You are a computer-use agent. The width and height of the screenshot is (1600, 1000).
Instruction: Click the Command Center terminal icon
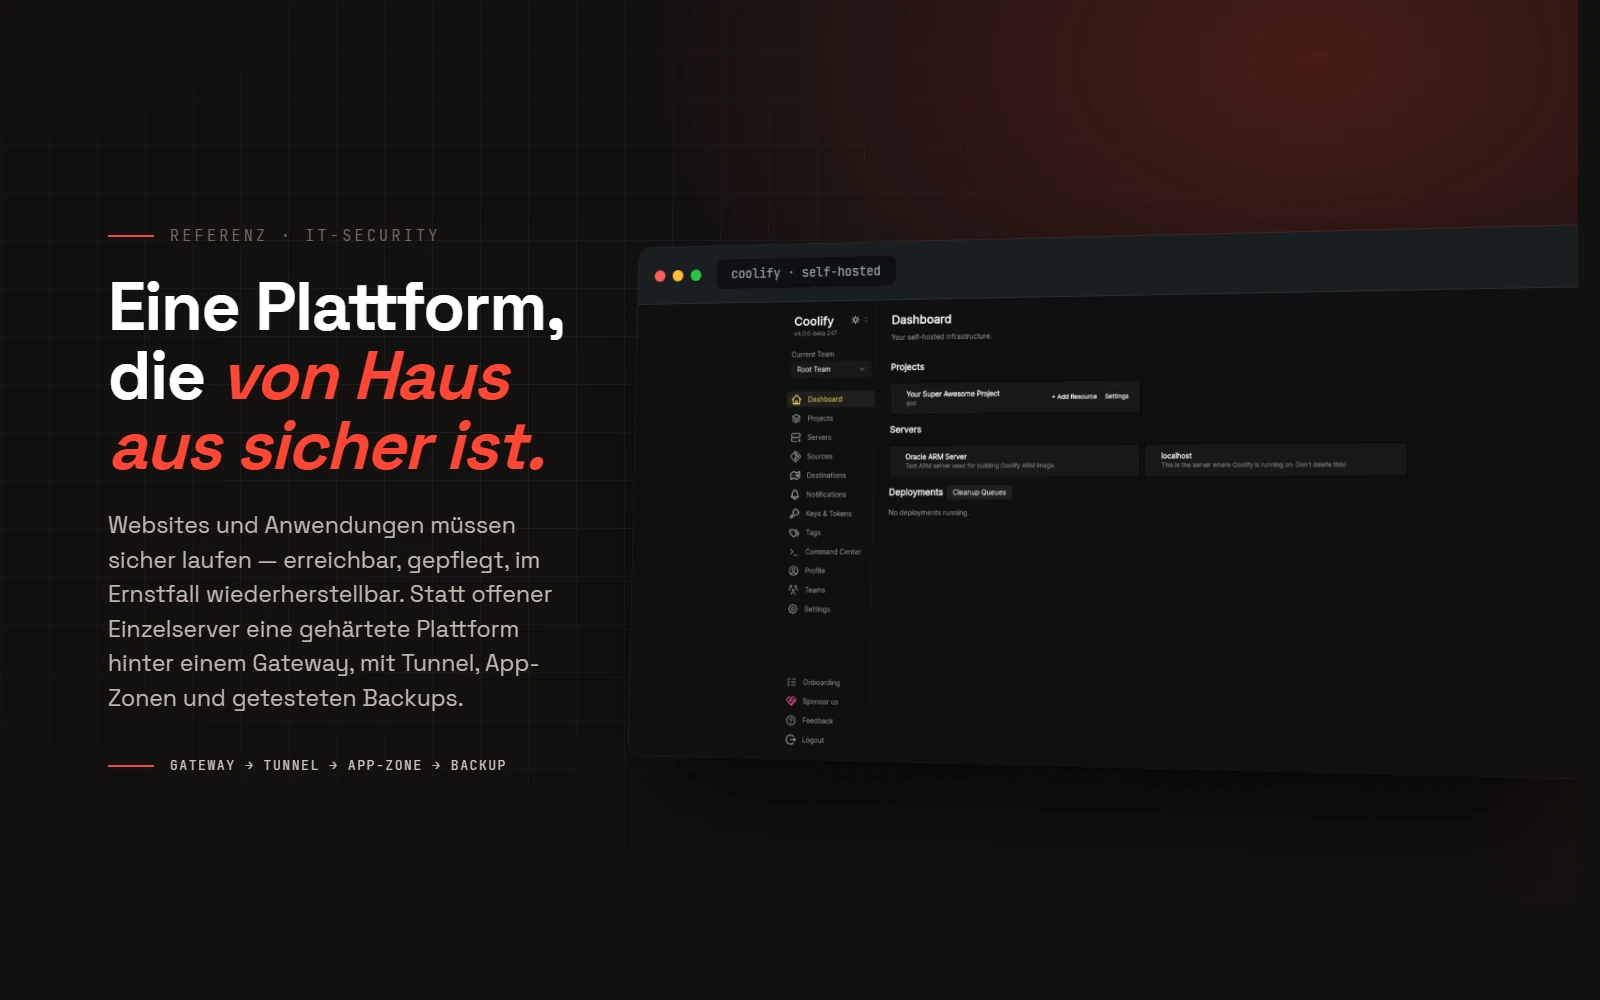click(x=794, y=552)
